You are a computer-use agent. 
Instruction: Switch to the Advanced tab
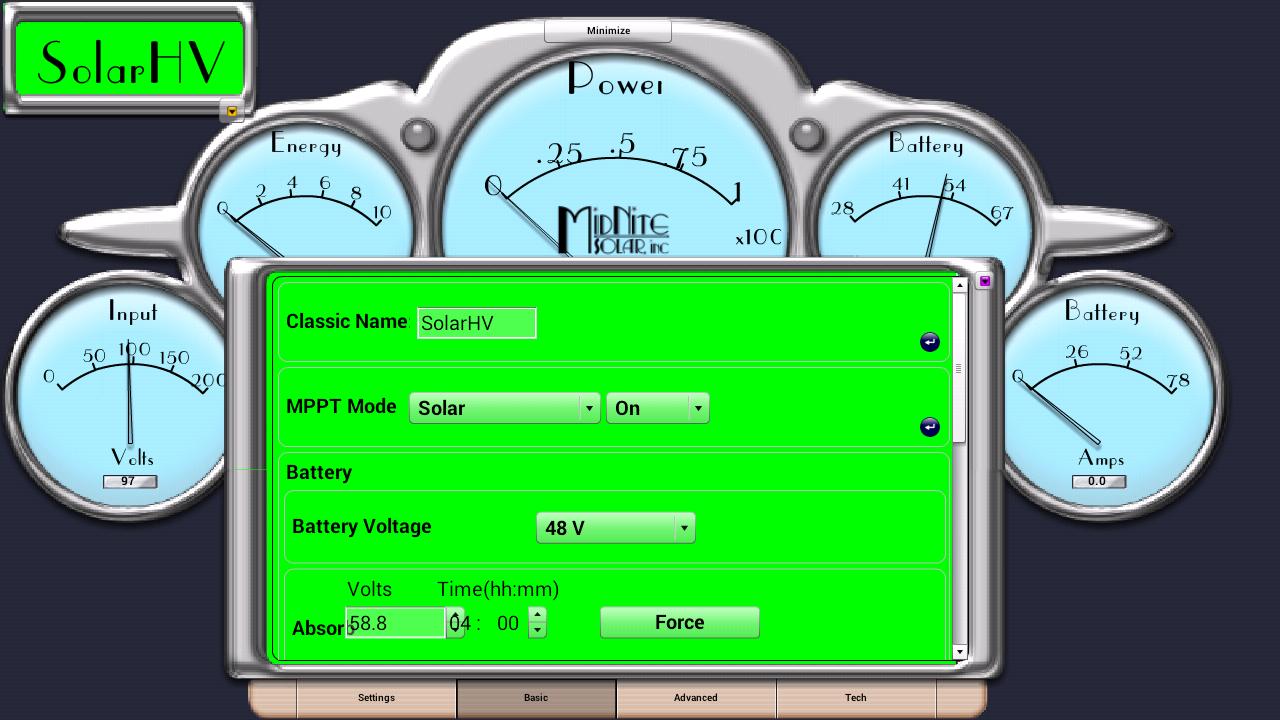(x=696, y=698)
